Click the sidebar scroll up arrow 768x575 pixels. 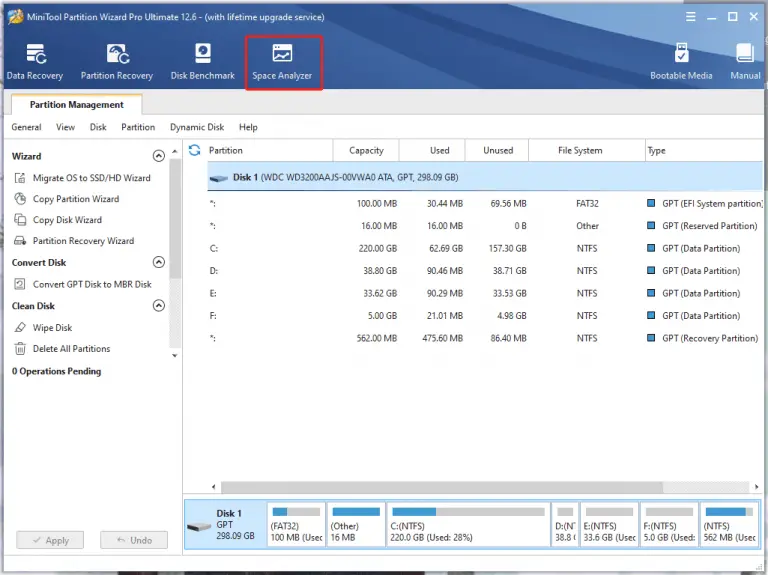175,152
